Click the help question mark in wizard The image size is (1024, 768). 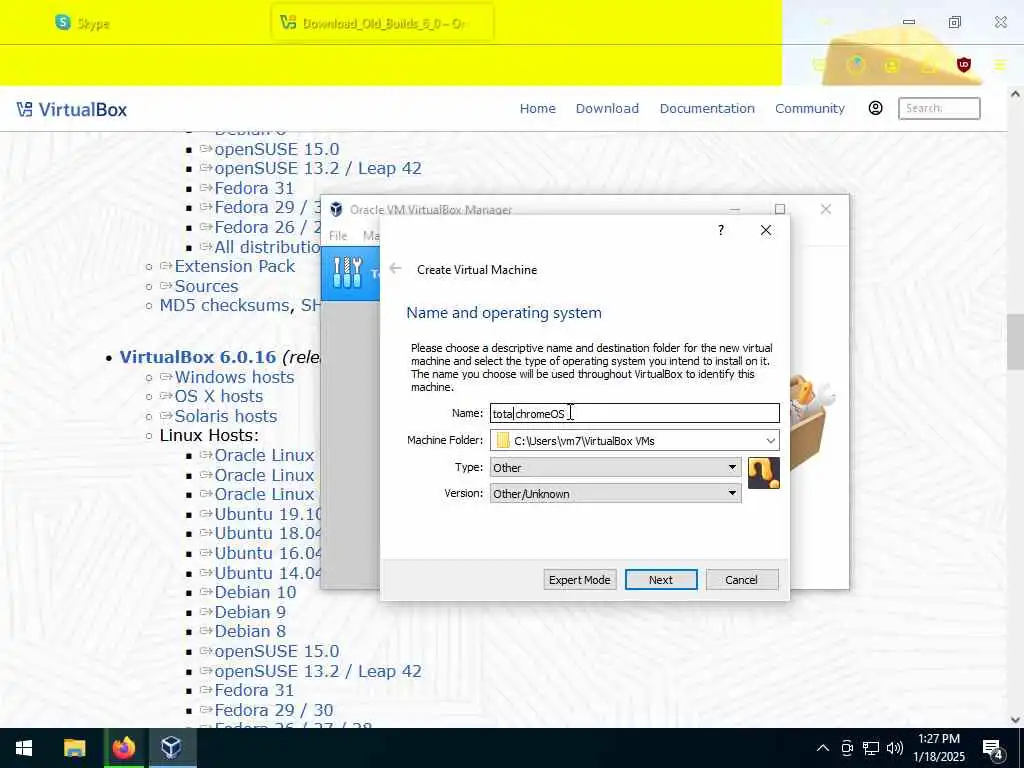[721, 230]
